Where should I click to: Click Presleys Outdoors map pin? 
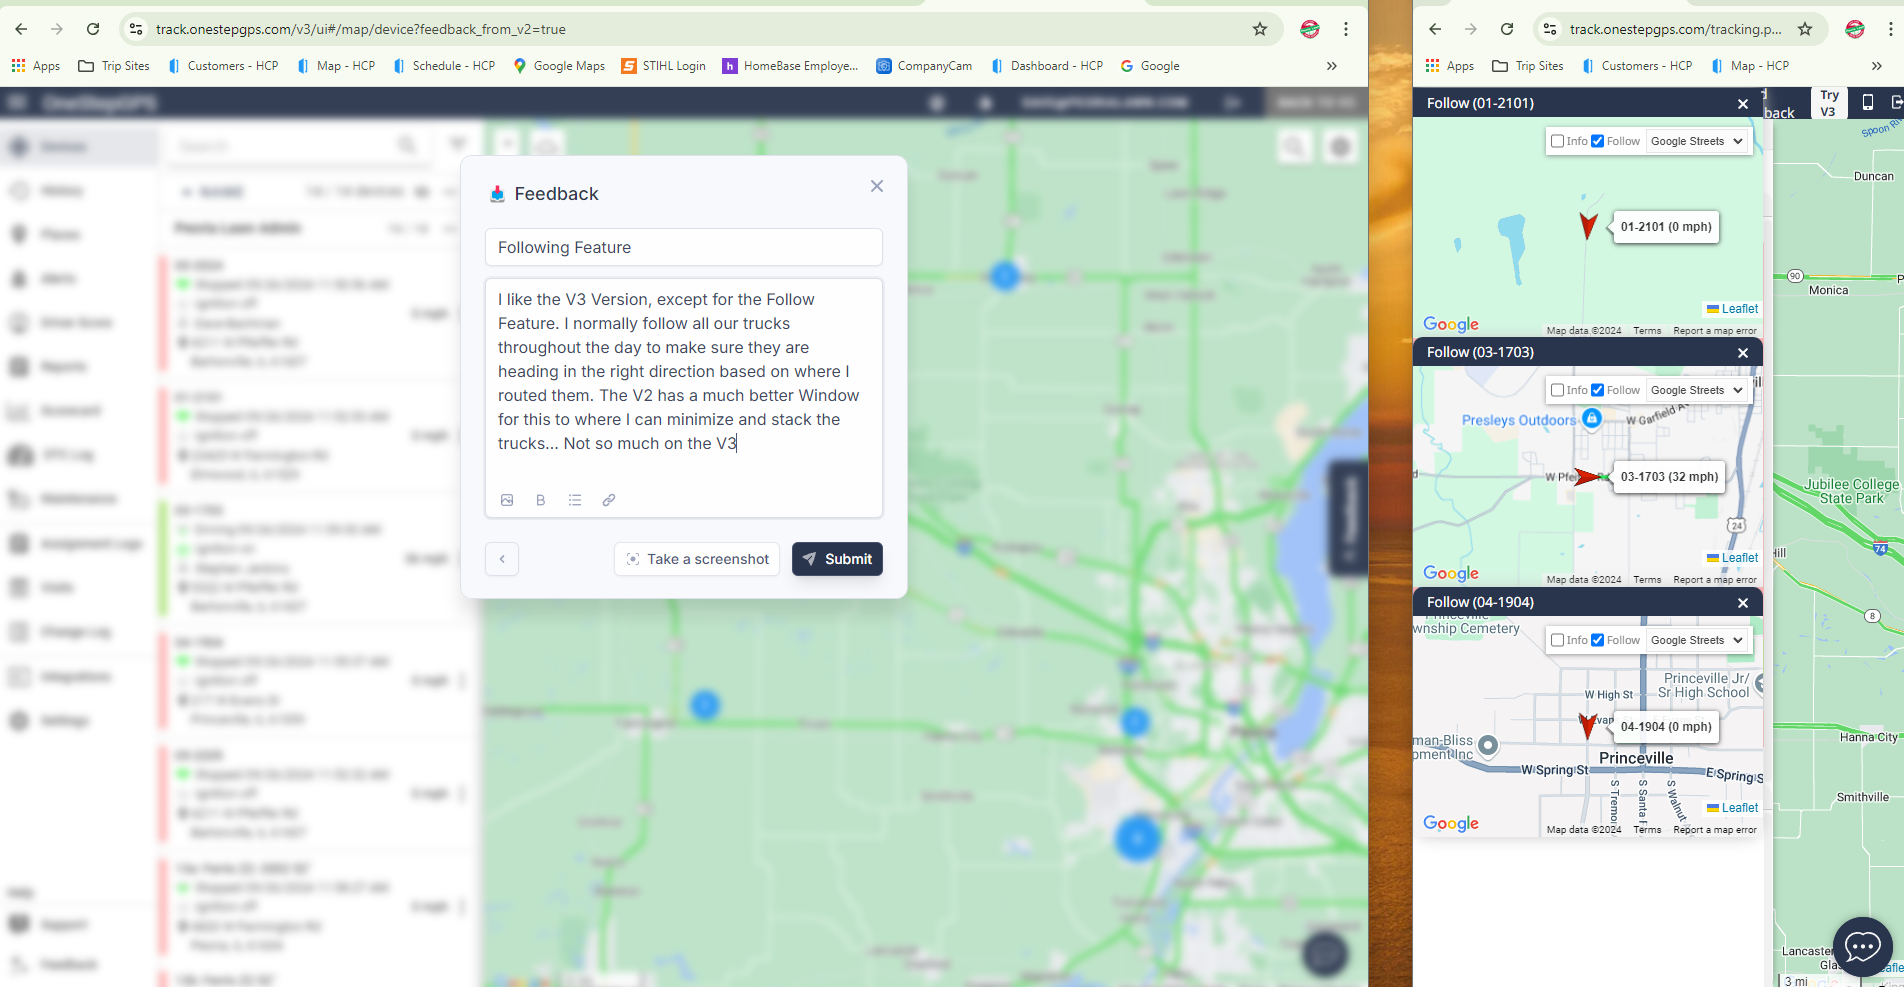coord(1592,418)
